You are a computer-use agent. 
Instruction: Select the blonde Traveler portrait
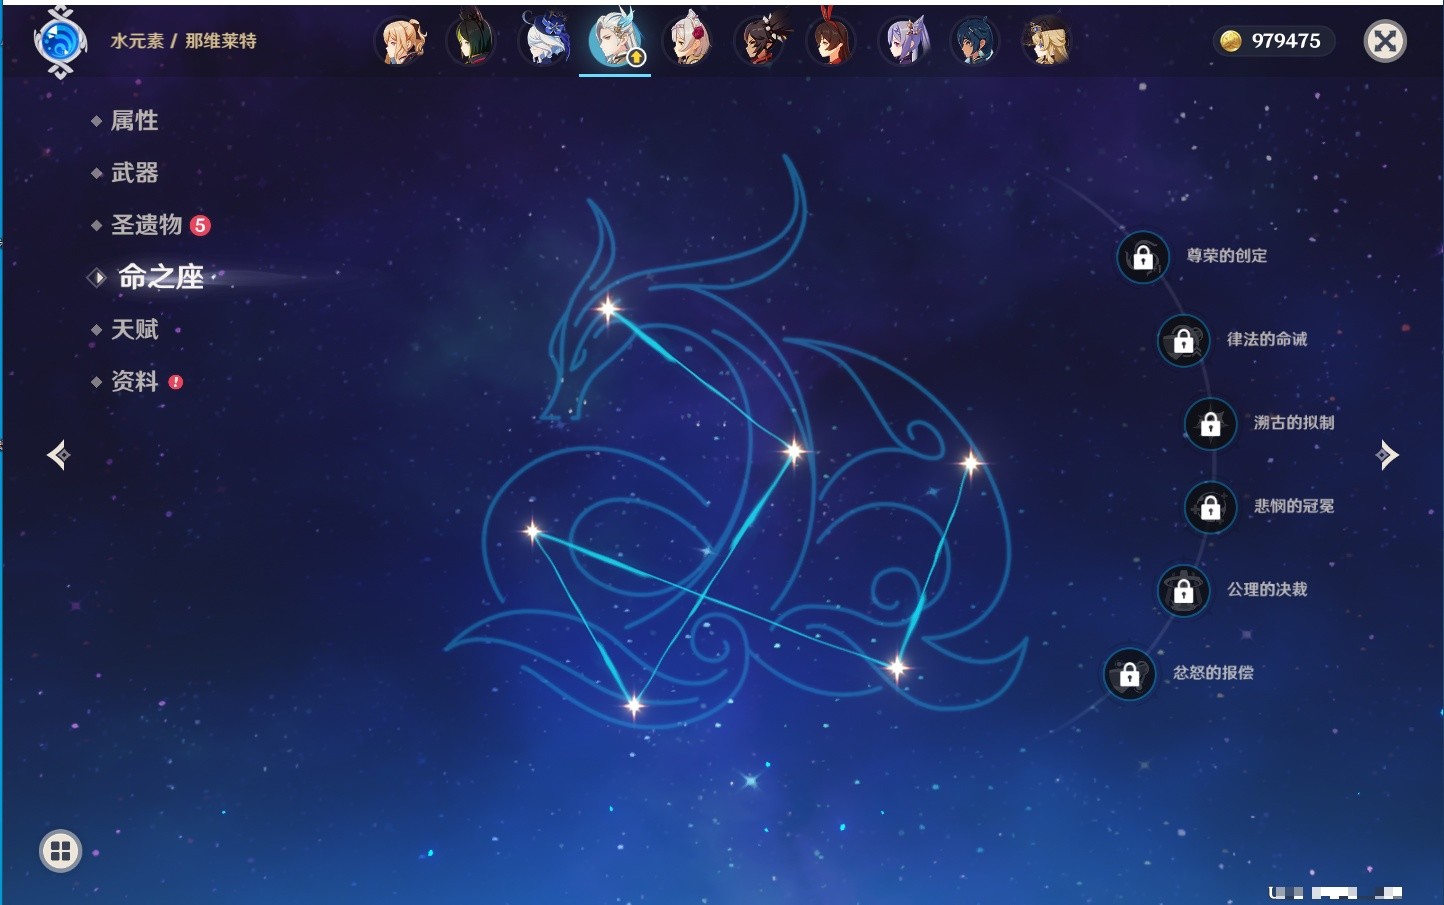coord(401,41)
